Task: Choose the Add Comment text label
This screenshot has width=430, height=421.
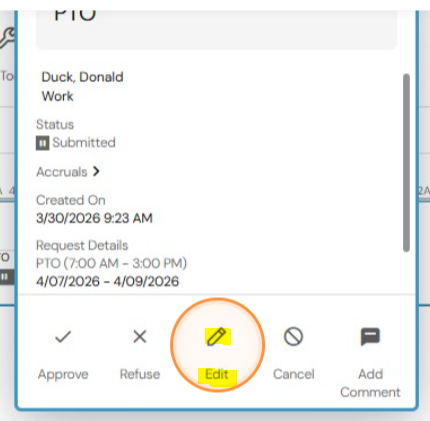Action: (370, 383)
